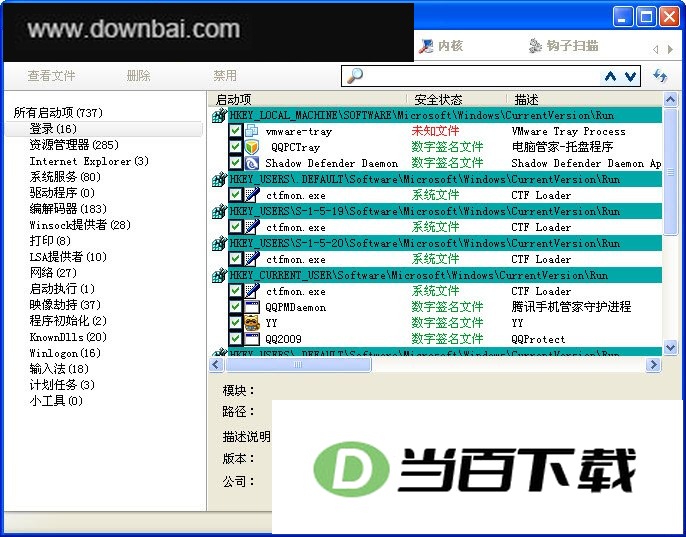Uncheck ctfmon.exe under HKEY_CURRENT_USER
The image size is (686, 537).
coord(235,291)
